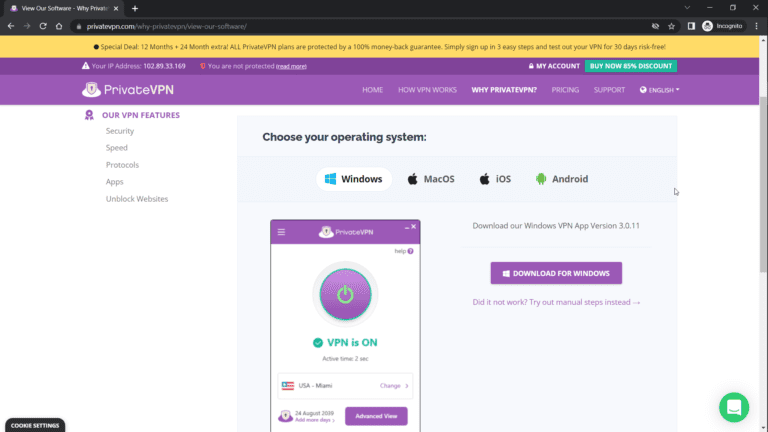Click the help icon in app preview
Viewport: 768px width, 432px height.
[410, 251]
